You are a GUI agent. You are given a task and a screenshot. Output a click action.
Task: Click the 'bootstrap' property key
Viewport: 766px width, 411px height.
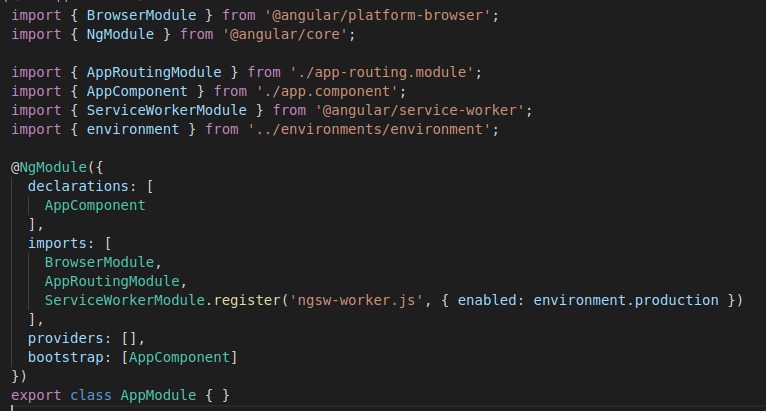65,357
